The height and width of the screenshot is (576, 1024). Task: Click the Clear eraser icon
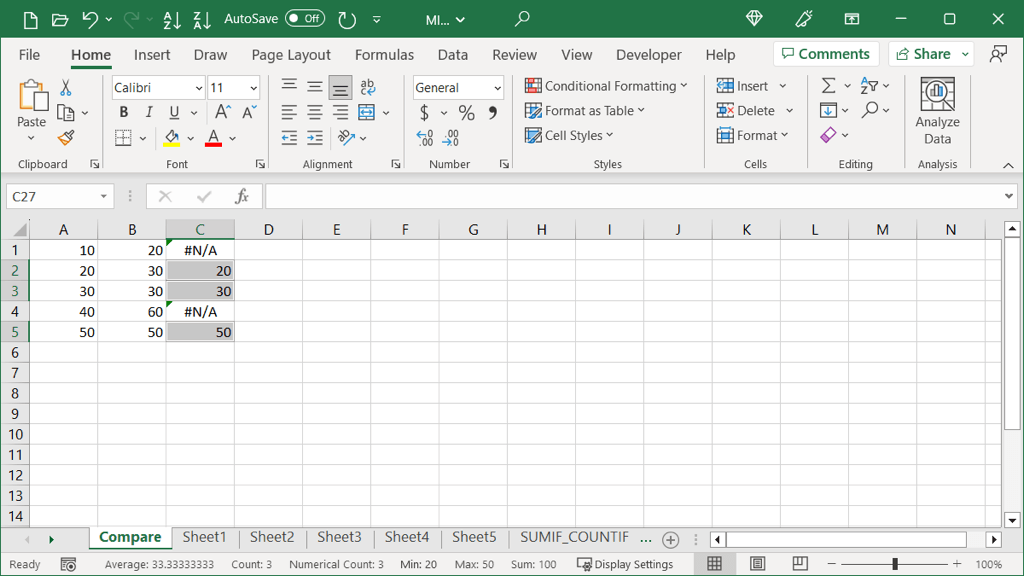[828, 135]
